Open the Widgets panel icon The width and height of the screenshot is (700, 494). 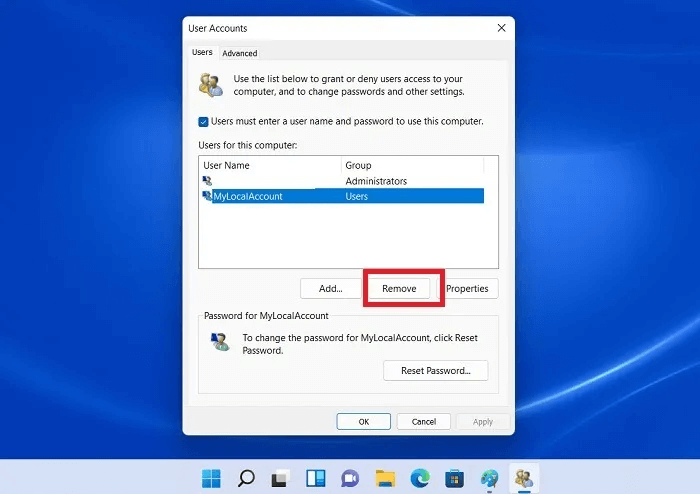pos(315,478)
